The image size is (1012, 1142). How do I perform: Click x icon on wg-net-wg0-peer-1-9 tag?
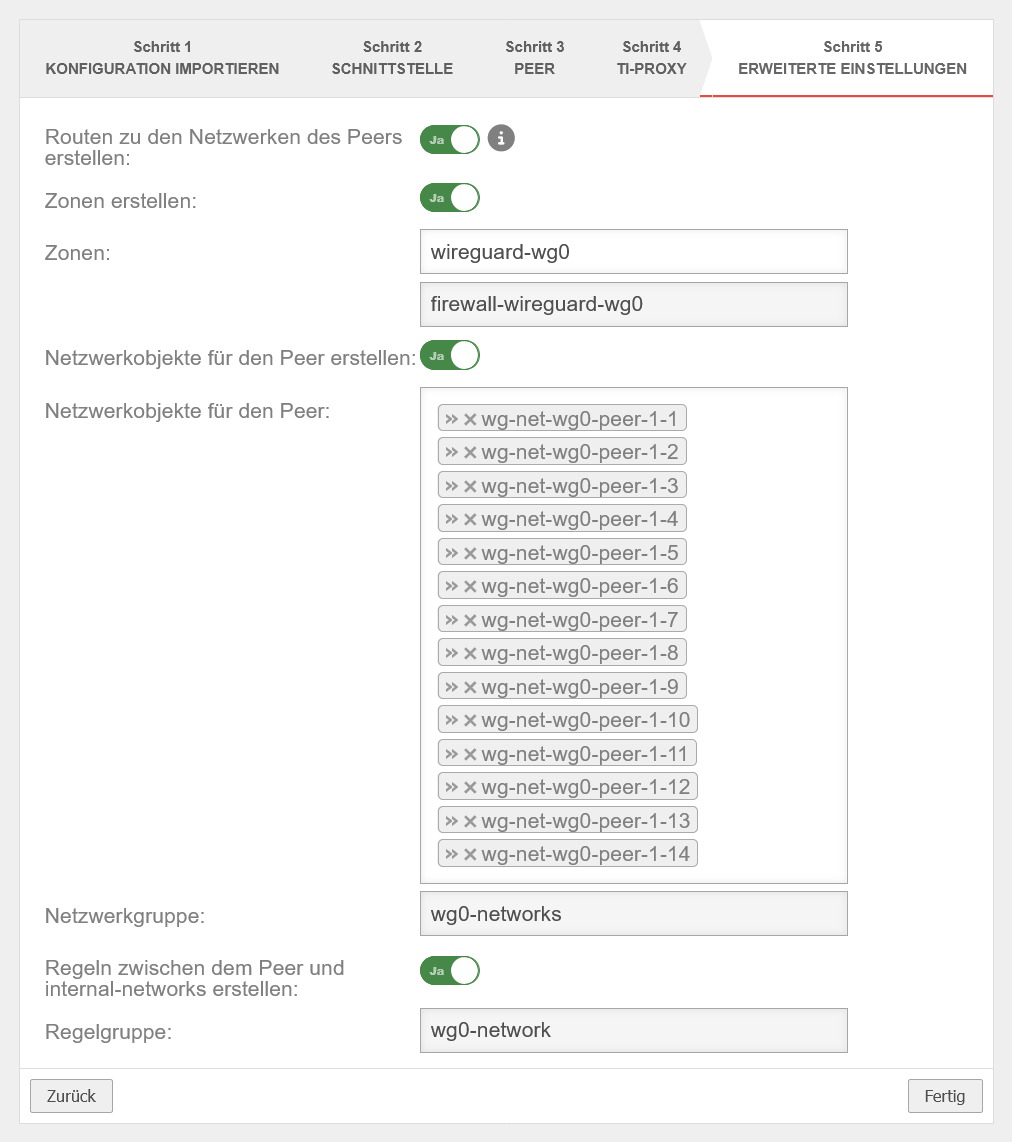[x=470, y=687]
